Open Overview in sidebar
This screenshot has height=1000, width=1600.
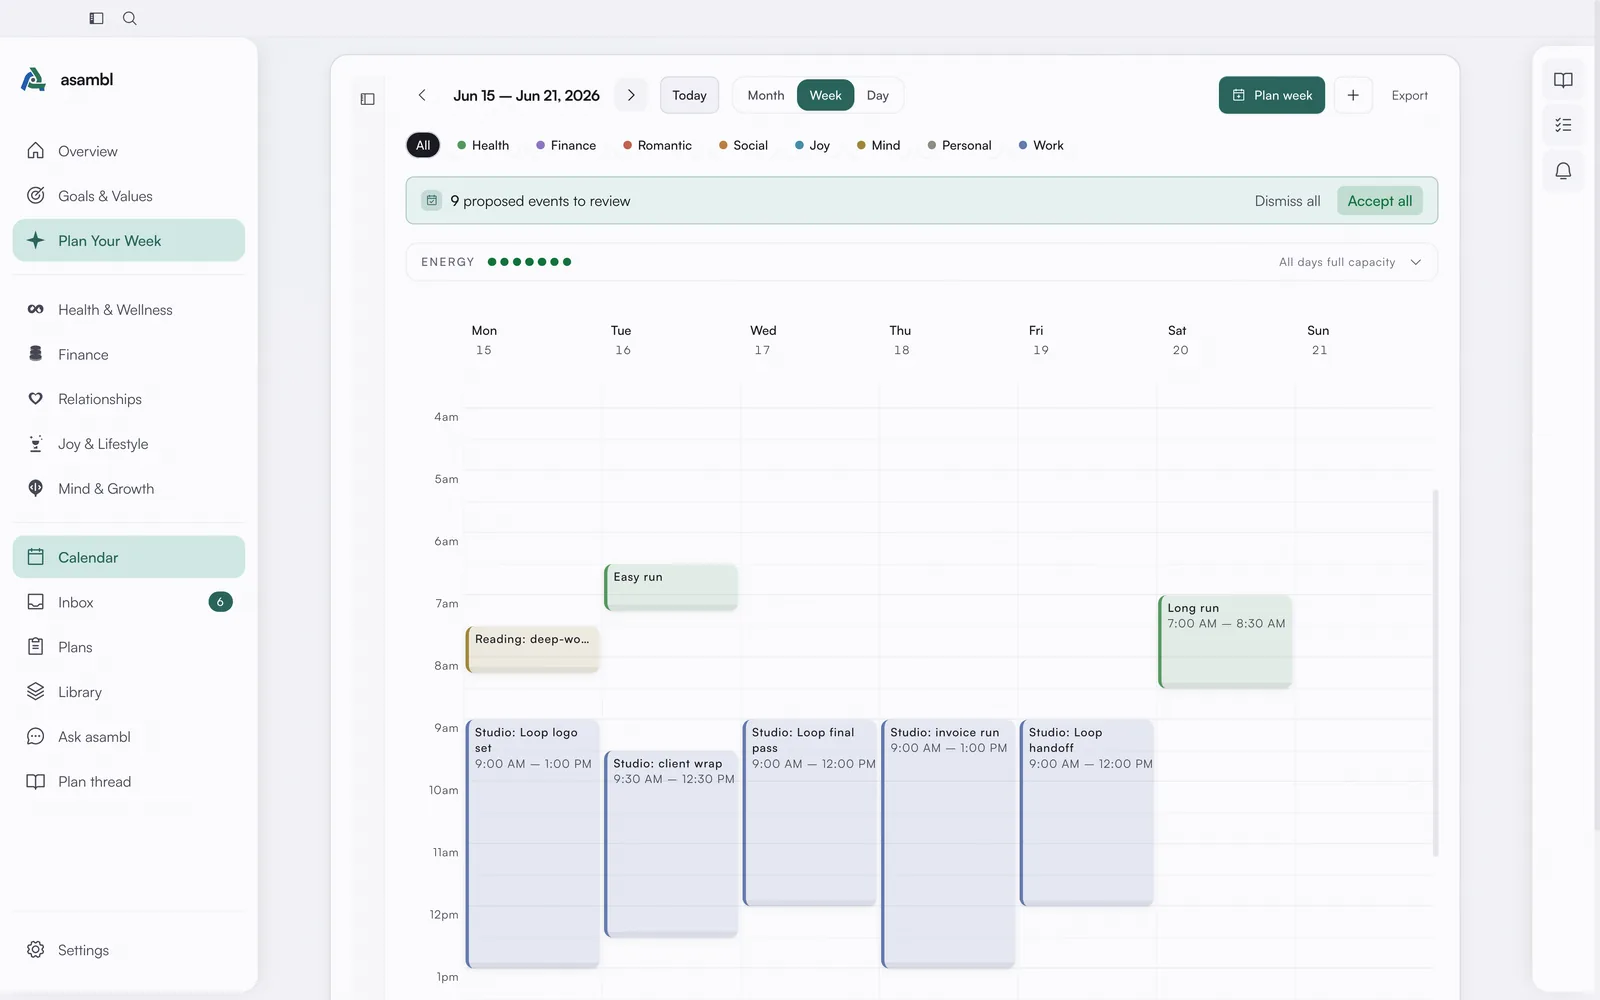click(129, 151)
